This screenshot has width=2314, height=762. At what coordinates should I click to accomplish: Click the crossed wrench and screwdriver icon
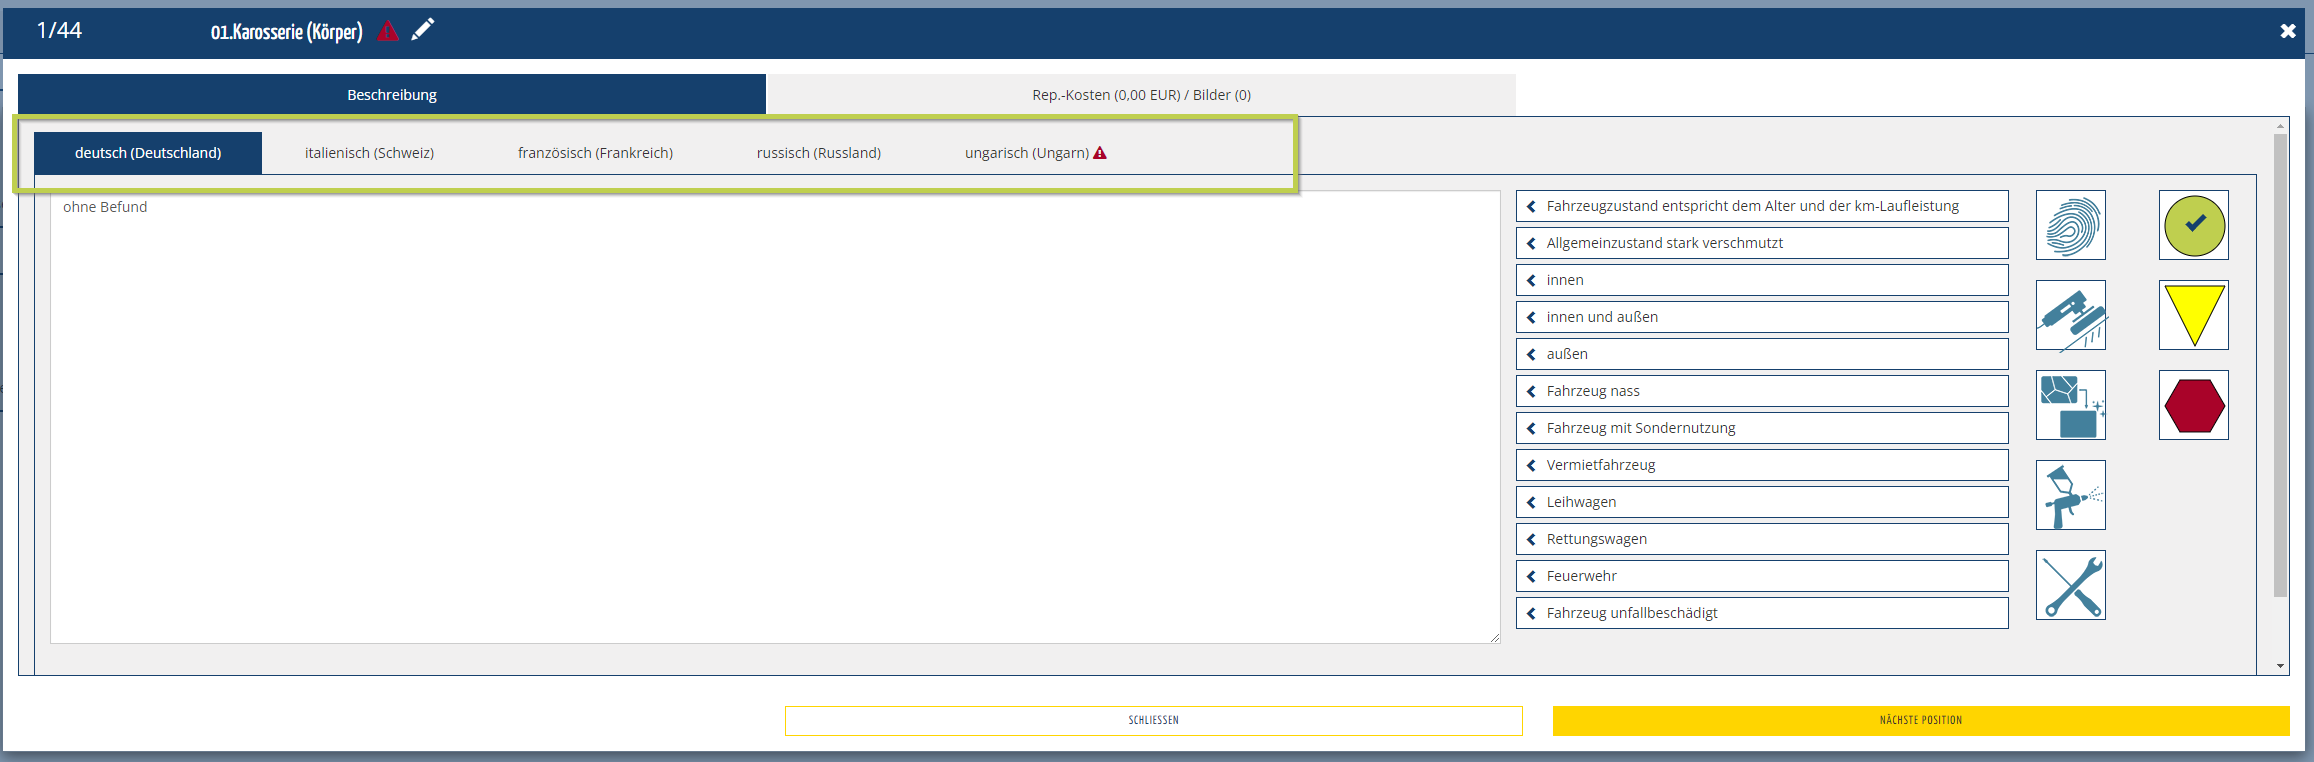pos(2070,585)
